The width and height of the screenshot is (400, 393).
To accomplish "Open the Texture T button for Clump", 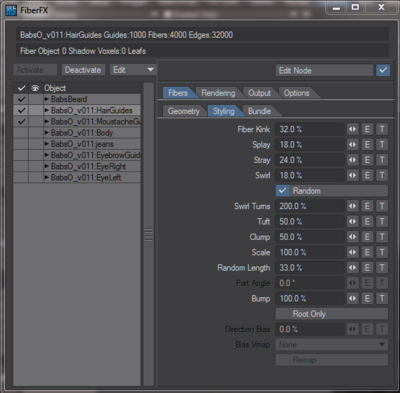I will [x=382, y=237].
